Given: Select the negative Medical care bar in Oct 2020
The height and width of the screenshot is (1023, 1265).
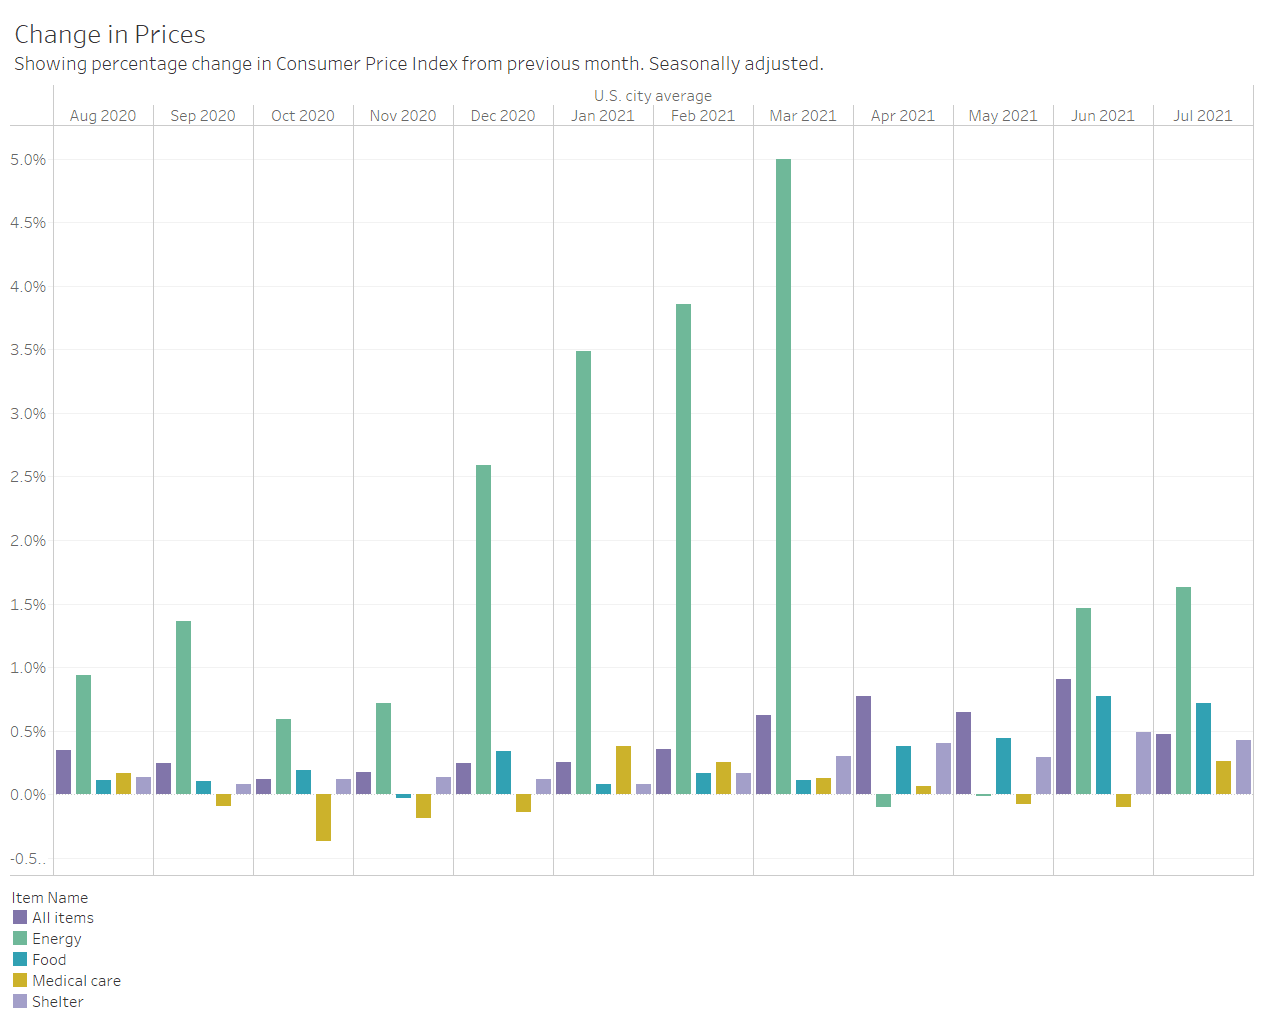Looking at the screenshot, I should pos(323,817).
